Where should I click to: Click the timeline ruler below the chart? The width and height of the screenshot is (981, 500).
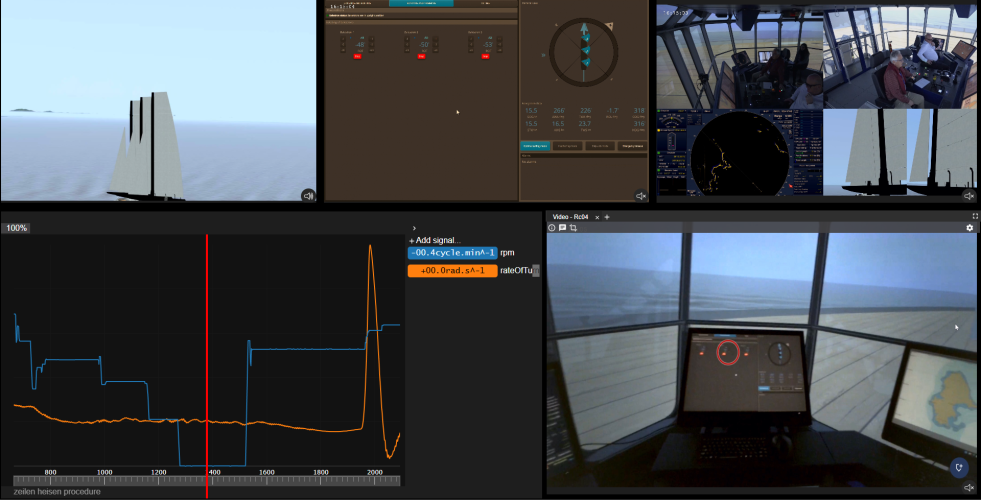(x=206, y=481)
